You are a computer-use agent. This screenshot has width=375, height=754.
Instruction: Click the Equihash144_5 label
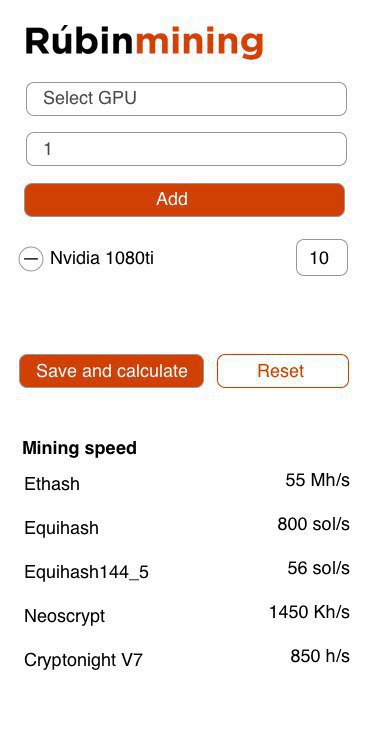[87, 572]
